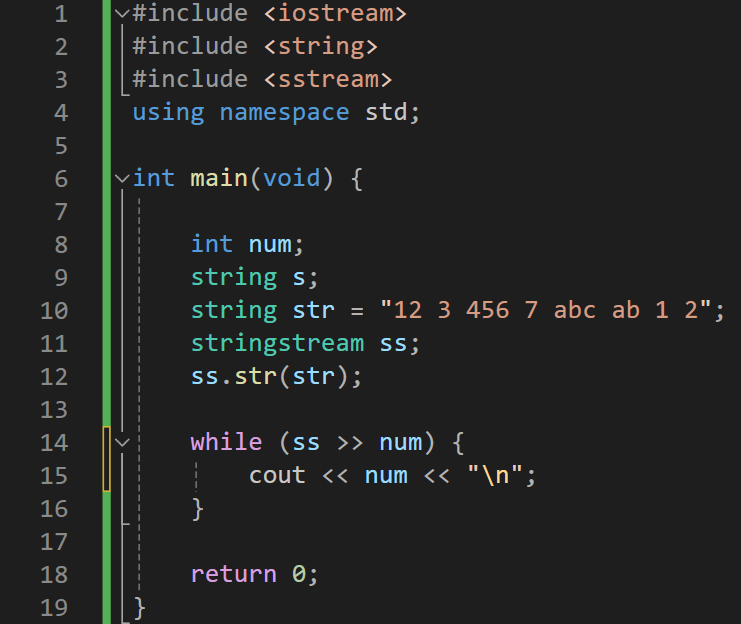741x624 pixels.
Task: Click line number 10 in gutter
Action: [x=54, y=311]
